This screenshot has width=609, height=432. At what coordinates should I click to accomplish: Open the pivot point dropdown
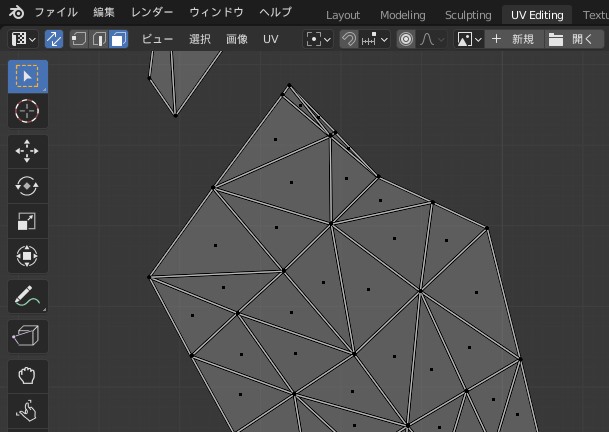click(x=317, y=39)
